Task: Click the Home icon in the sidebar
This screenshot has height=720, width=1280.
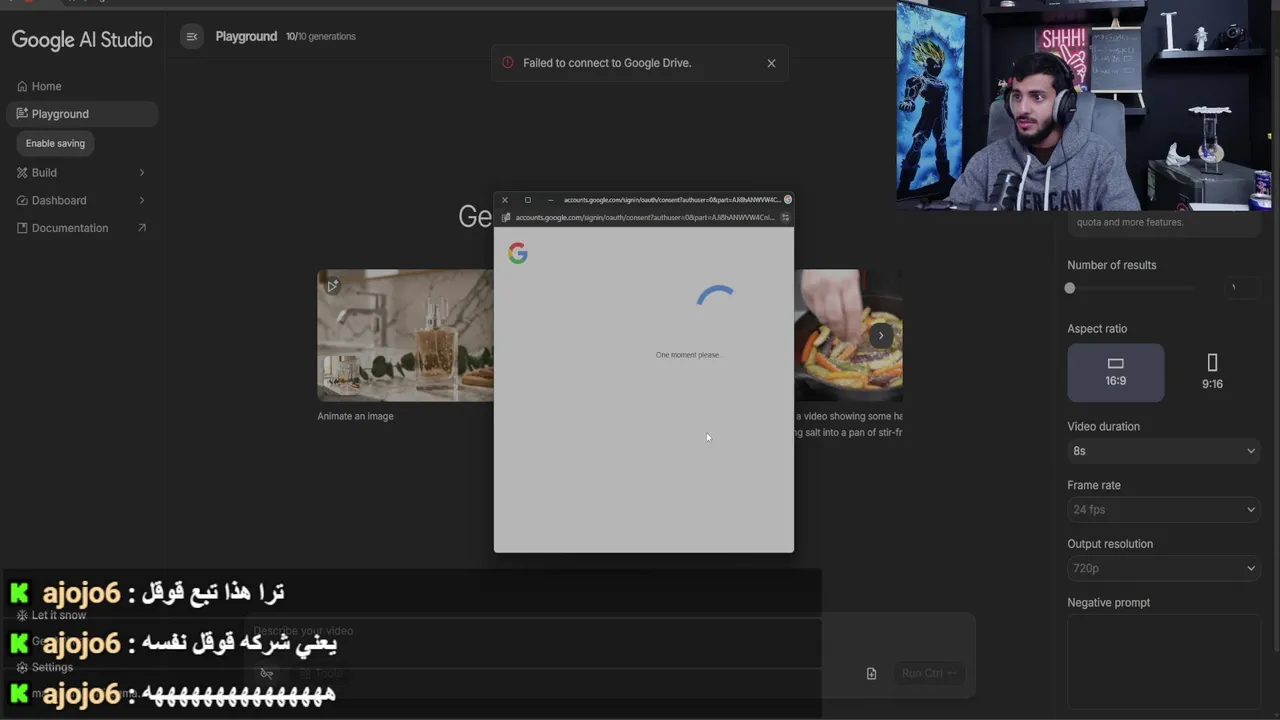Action: tap(22, 86)
